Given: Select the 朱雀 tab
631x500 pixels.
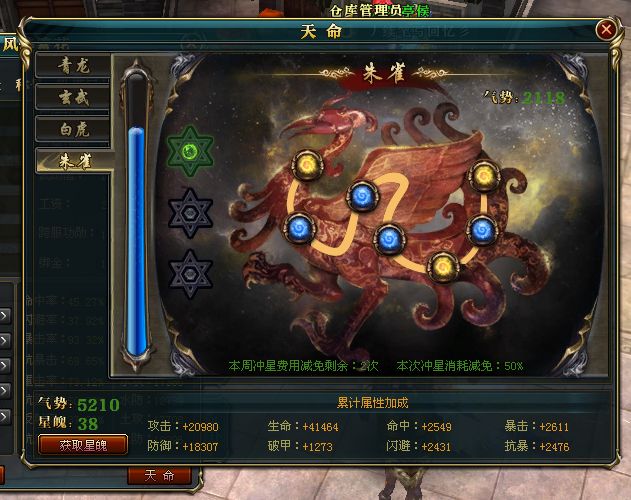Looking at the screenshot, I should click(74, 161).
